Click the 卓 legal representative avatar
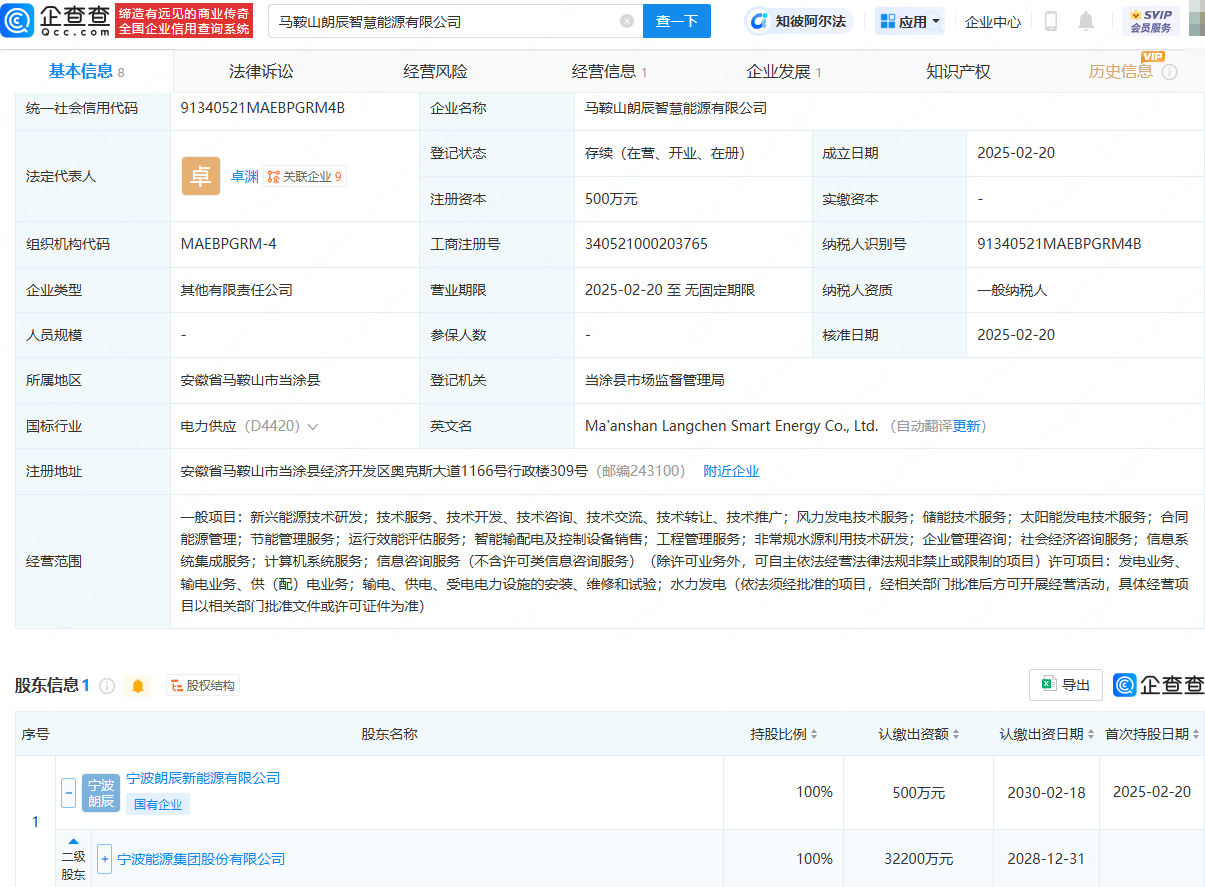 pos(201,176)
